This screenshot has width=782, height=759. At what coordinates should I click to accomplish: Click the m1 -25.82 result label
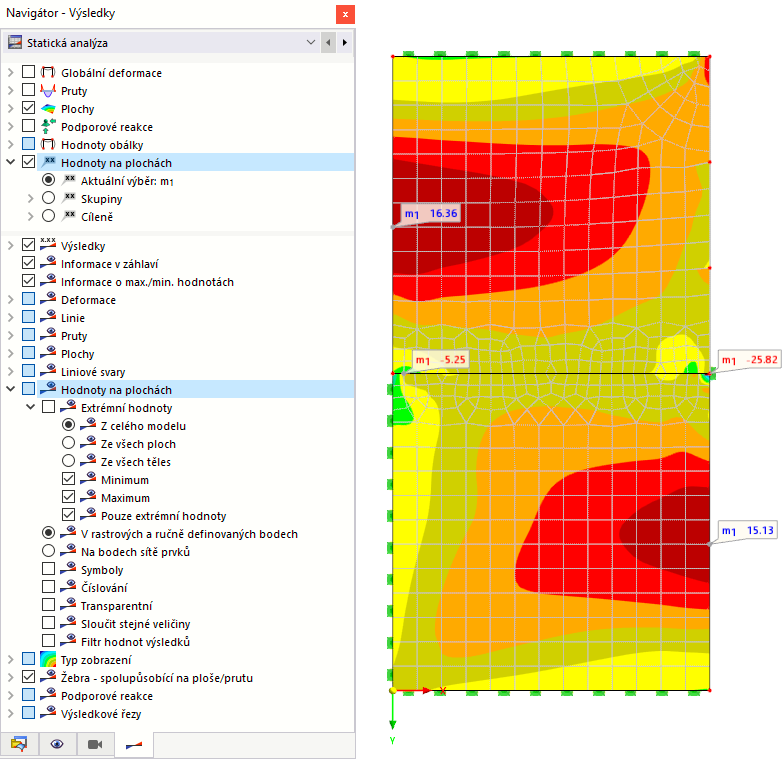coord(750,360)
